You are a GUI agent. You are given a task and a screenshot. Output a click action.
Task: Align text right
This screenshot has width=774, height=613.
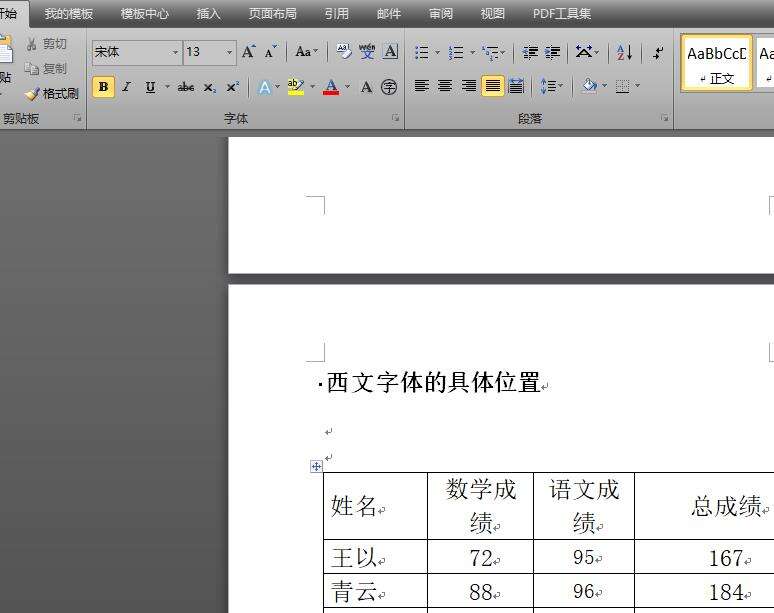coord(468,86)
